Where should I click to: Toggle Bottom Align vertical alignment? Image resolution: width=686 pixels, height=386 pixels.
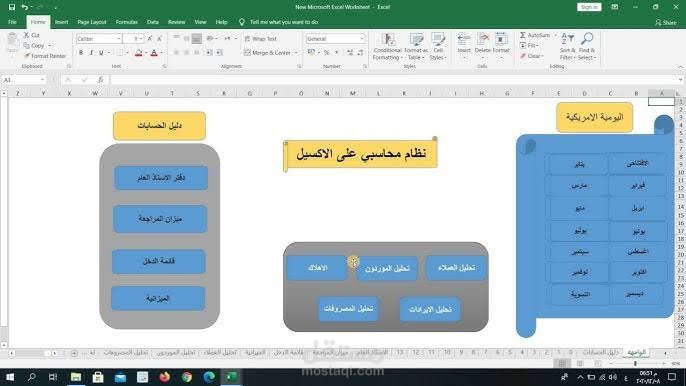tap(197, 39)
